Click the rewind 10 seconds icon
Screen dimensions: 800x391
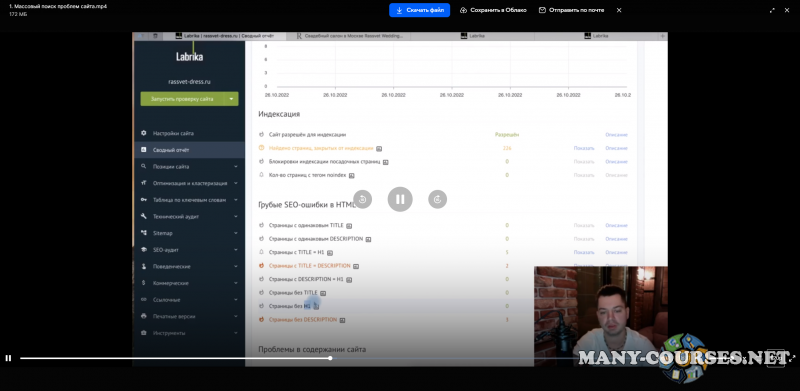(362, 199)
